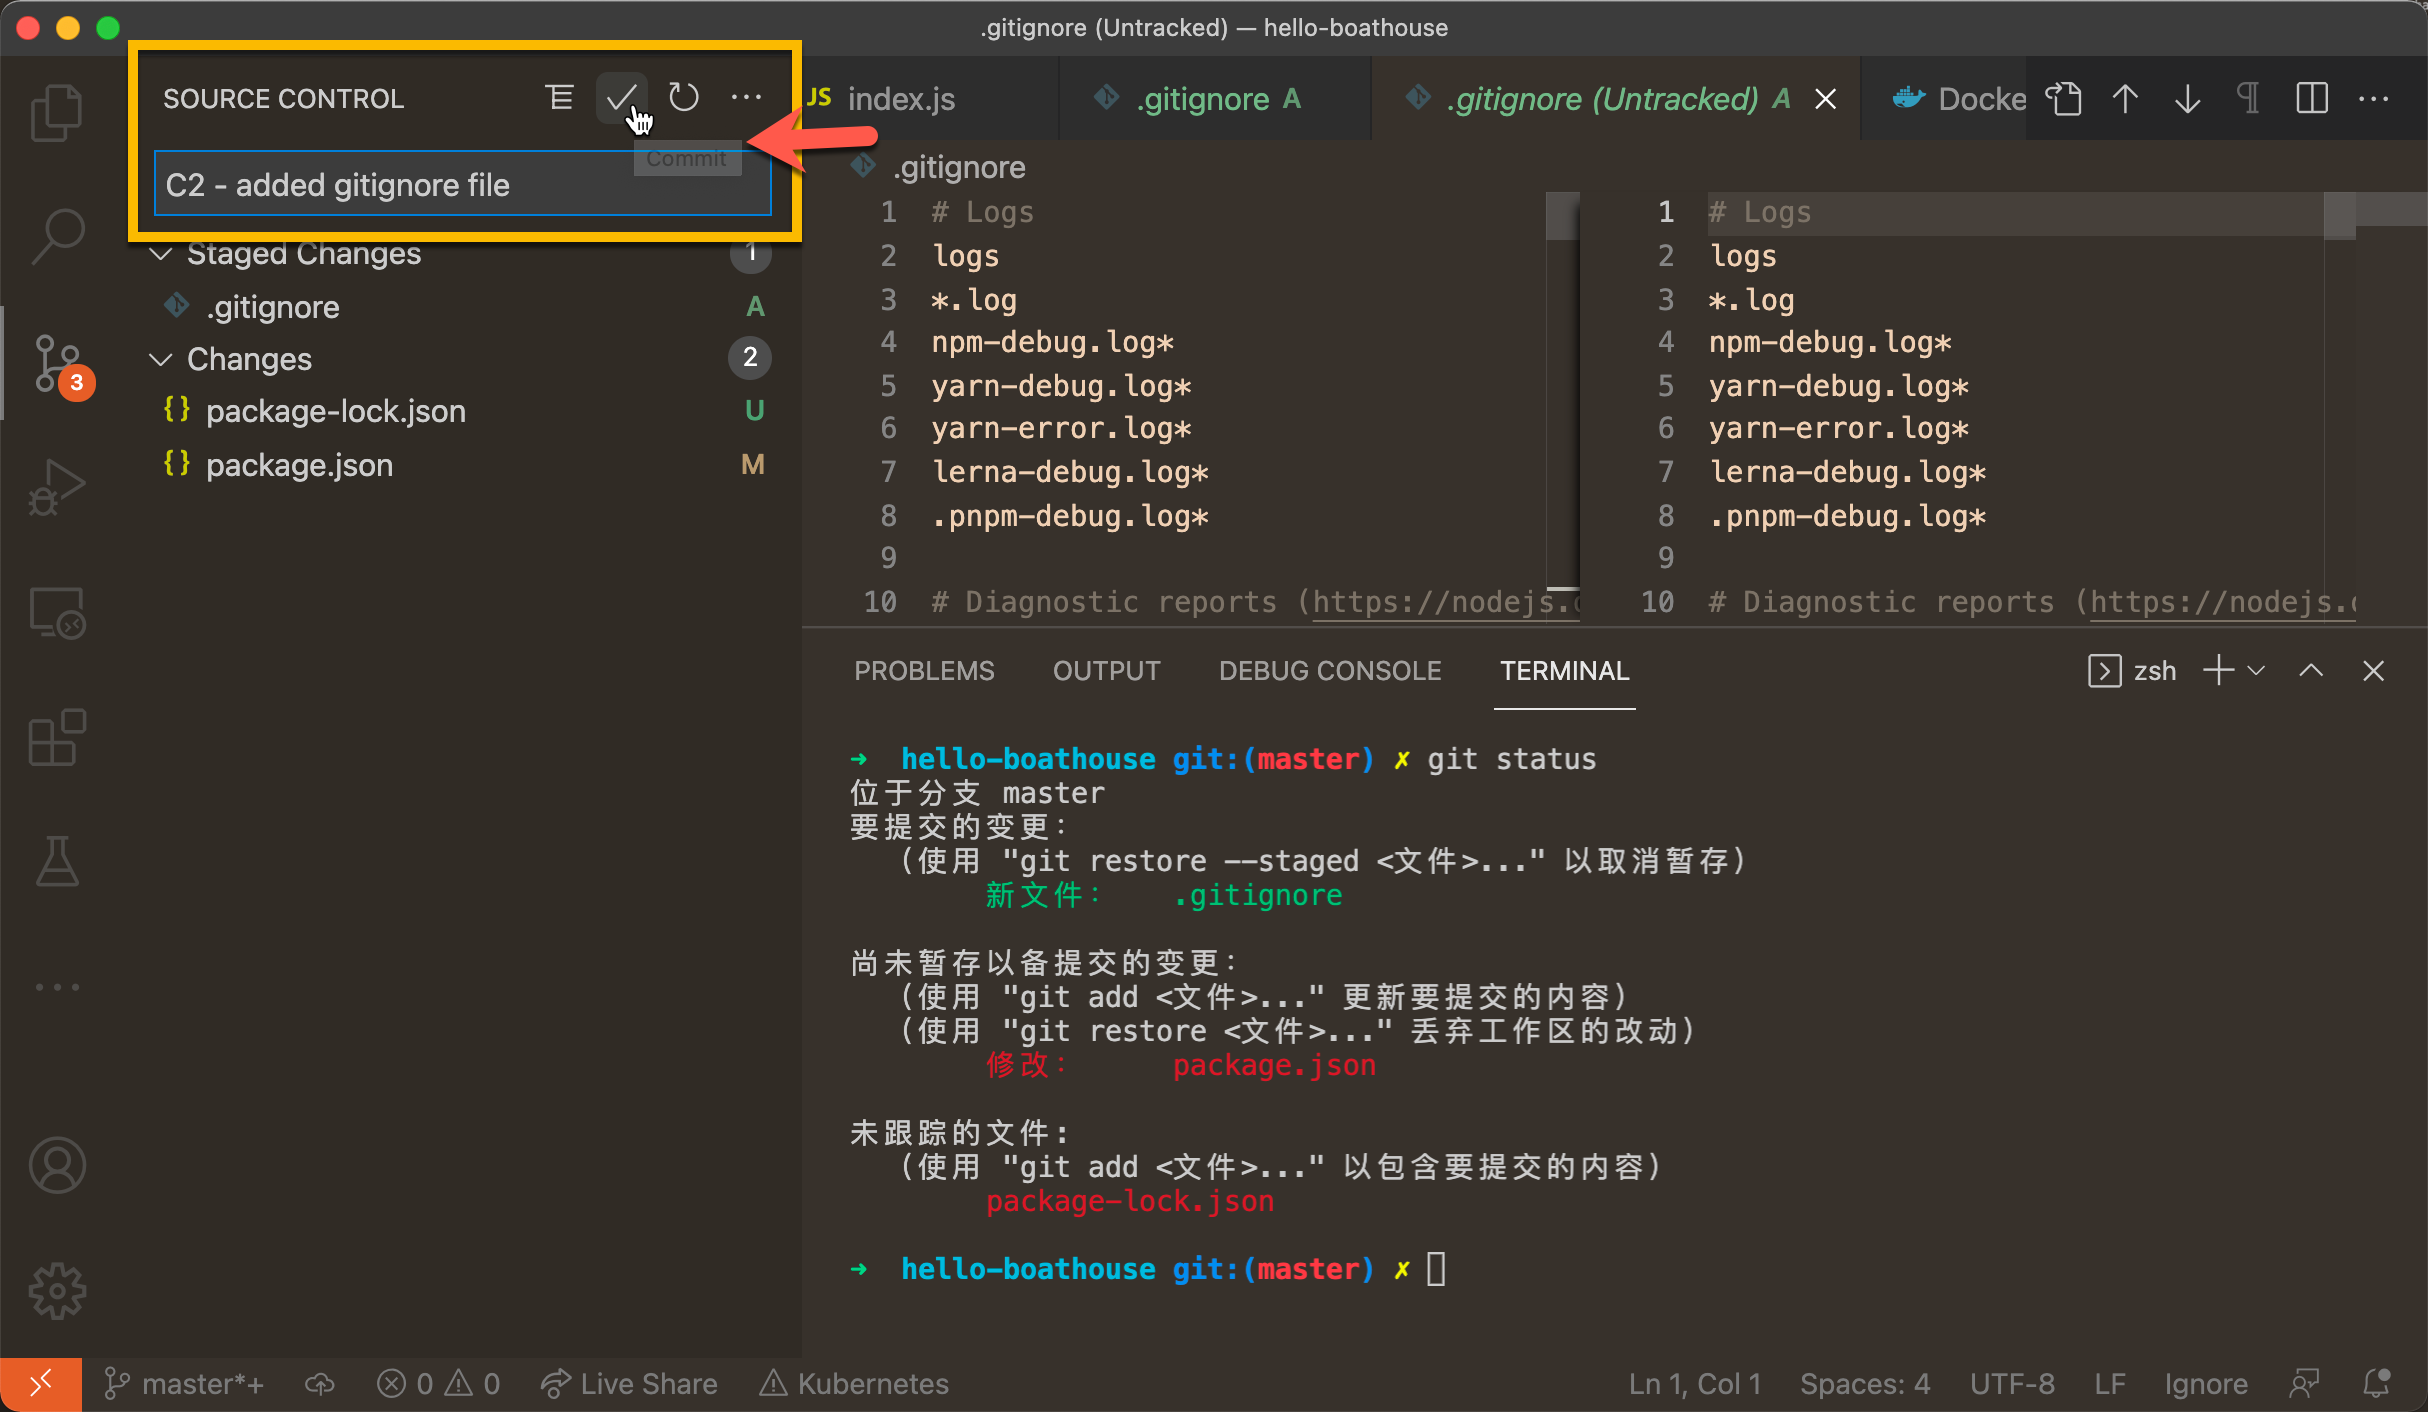Image resolution: width=2428 pixels, height=1412 pixels.
Task: Toggle whitespace display with the pilcrow icon
Action: [2248, 98]
